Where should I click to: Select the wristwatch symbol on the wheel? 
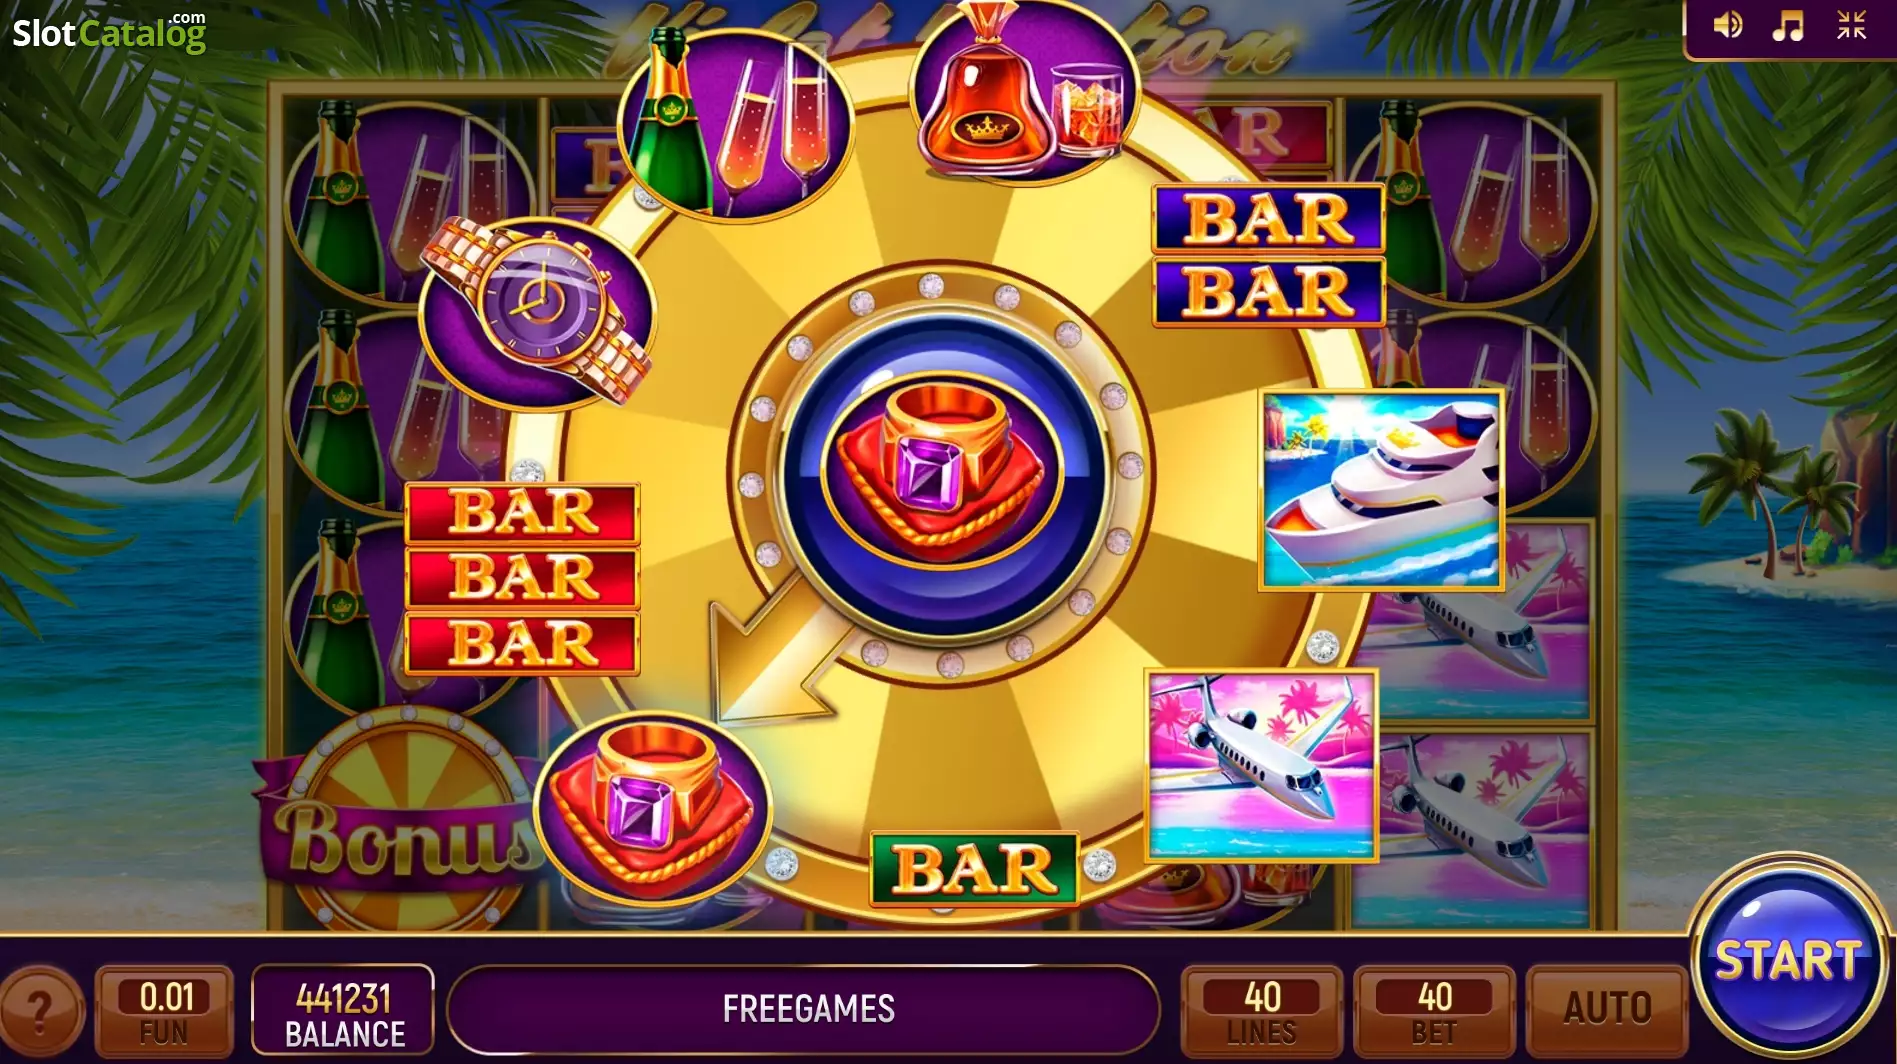tap(536, 311)
